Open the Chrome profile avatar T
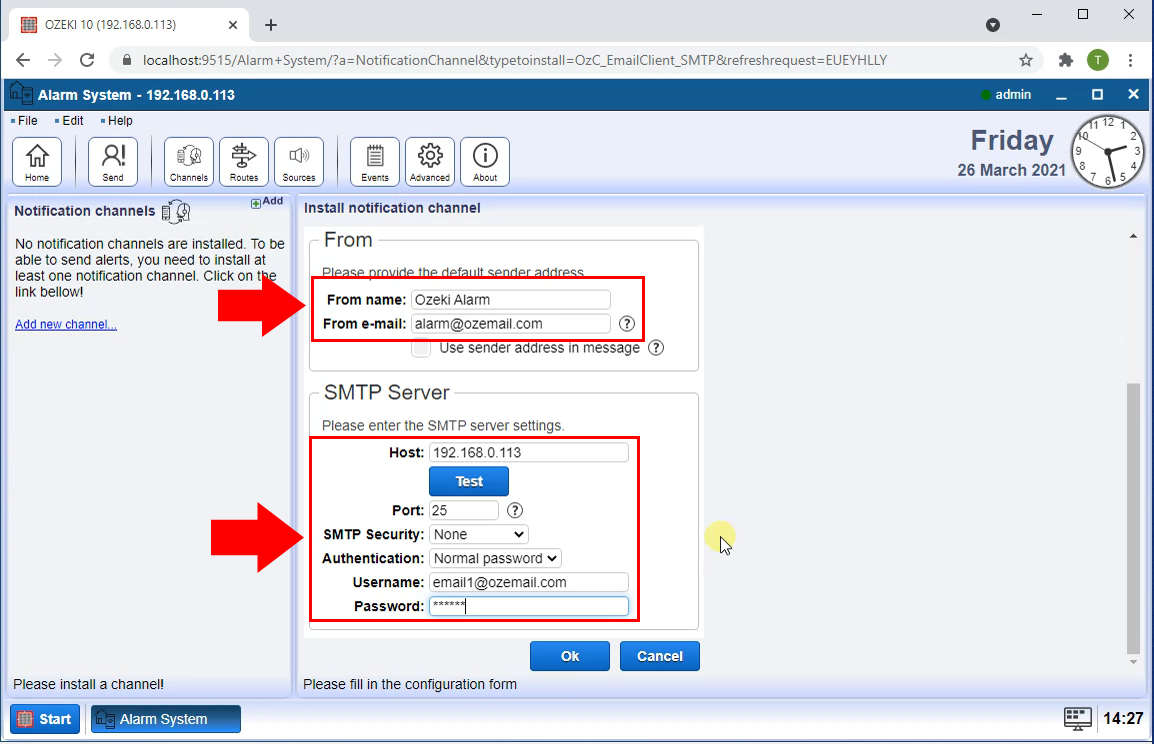This screenshot has height=744, width=1154. click(1097, 60)
